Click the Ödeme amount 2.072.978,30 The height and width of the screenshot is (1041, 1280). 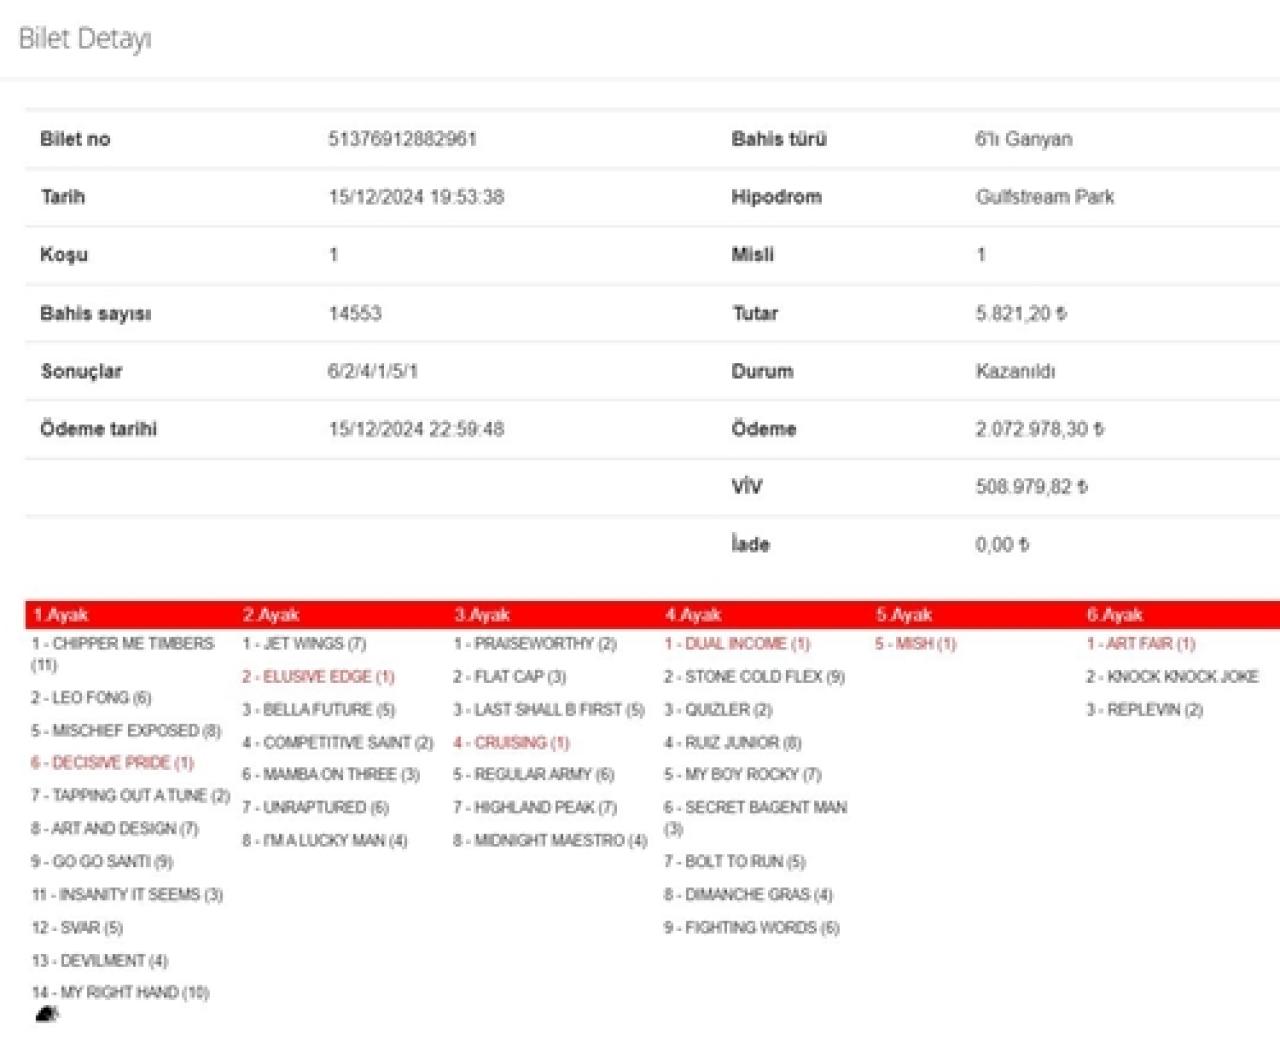click(1039, 429)
